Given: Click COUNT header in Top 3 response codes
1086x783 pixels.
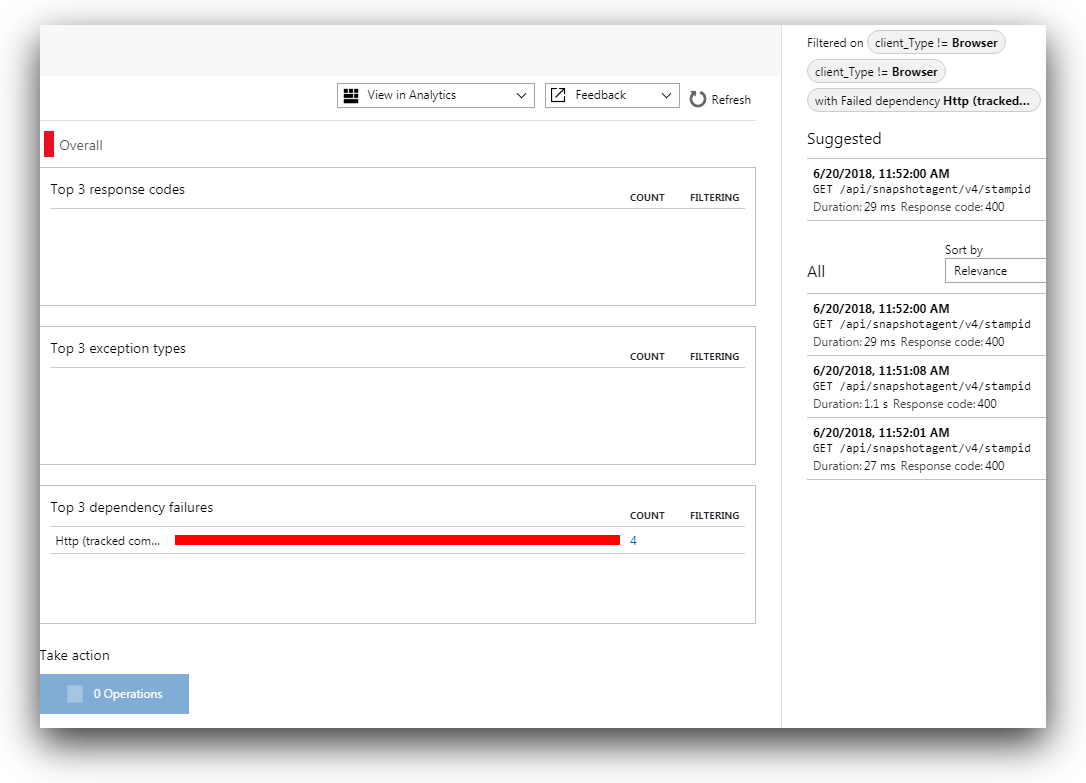Looking at the screenshot, I should [647, 198].
